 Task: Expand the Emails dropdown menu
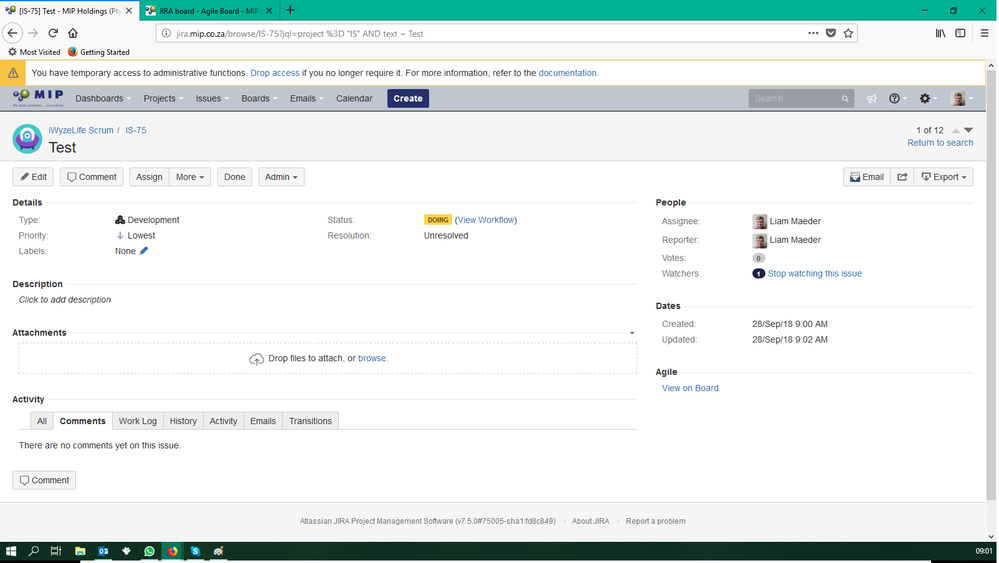[306, 98]
